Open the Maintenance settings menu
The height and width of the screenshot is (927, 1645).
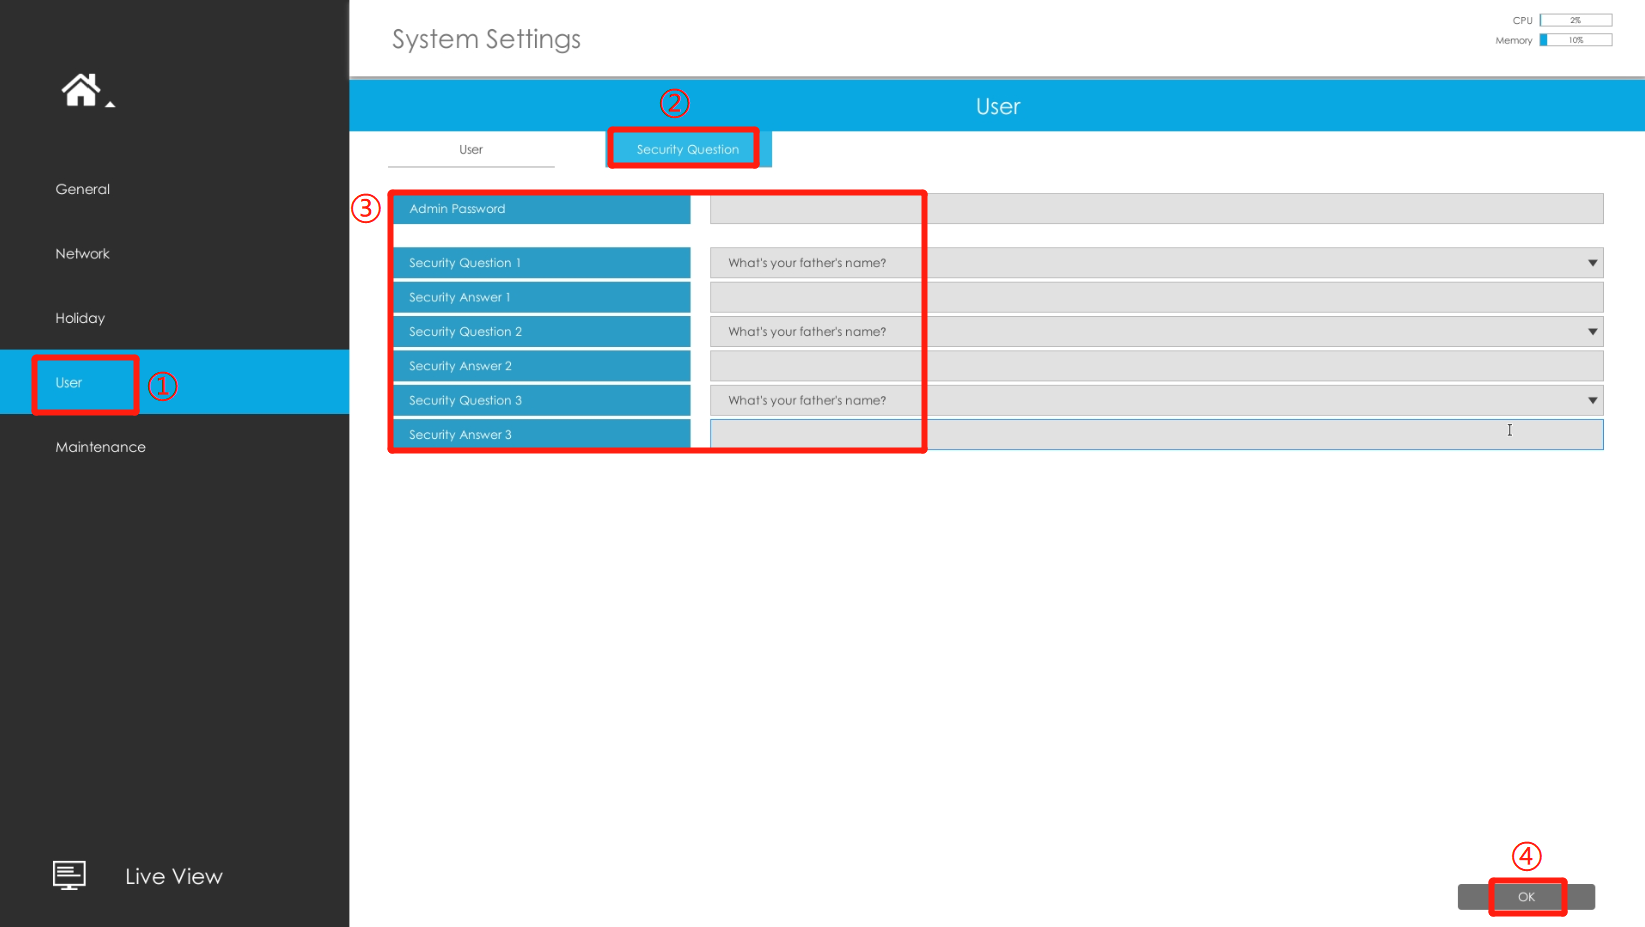click(101, 447)
